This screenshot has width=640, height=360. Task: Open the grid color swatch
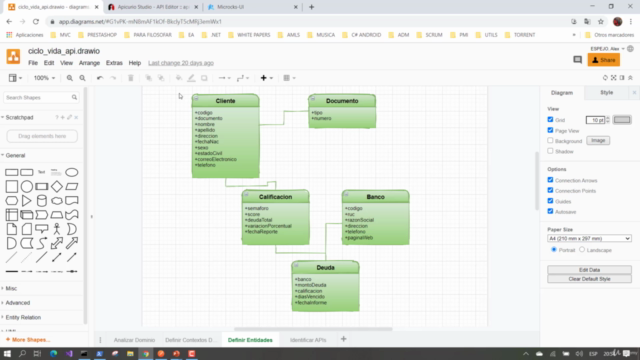pyautogui.click(x=622, y=120)
